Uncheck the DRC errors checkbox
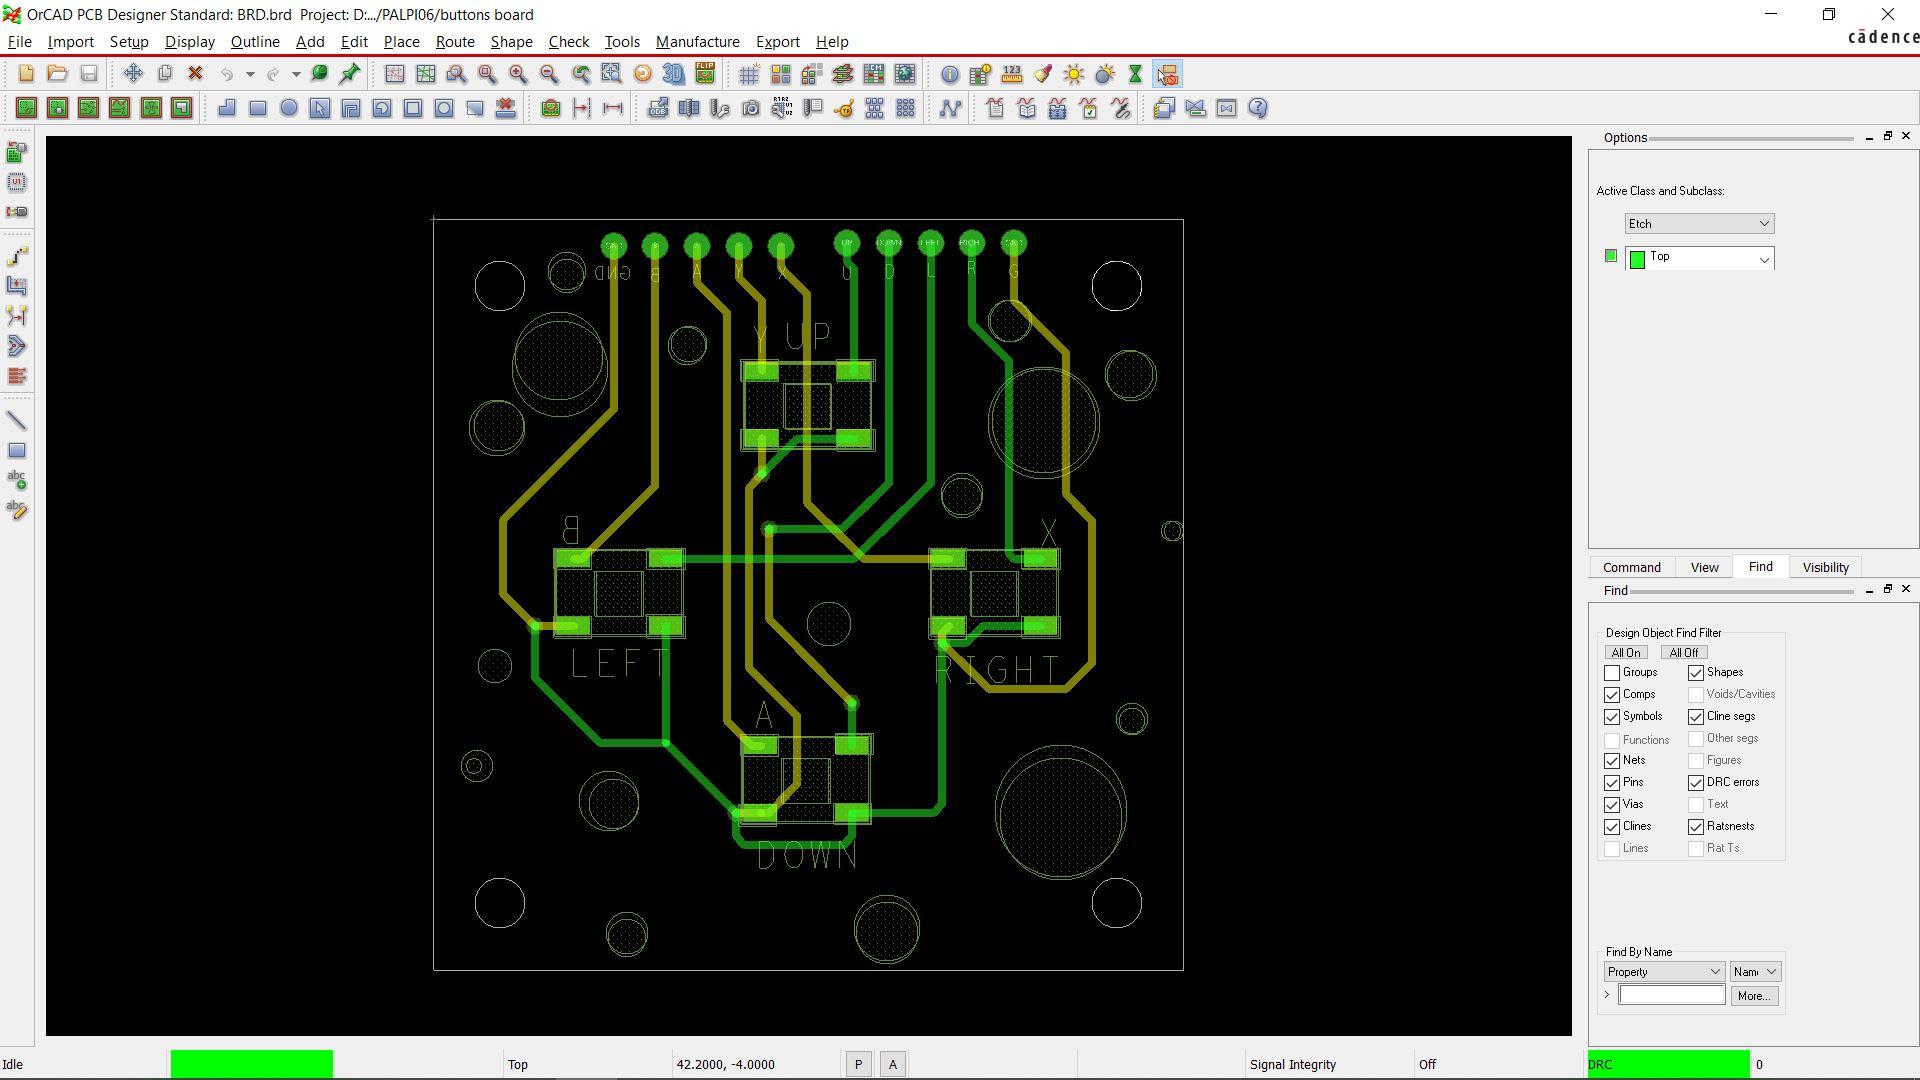Image resolution: width=1920 pixels, height=1080 pixels. click(x=1696, y=783)
